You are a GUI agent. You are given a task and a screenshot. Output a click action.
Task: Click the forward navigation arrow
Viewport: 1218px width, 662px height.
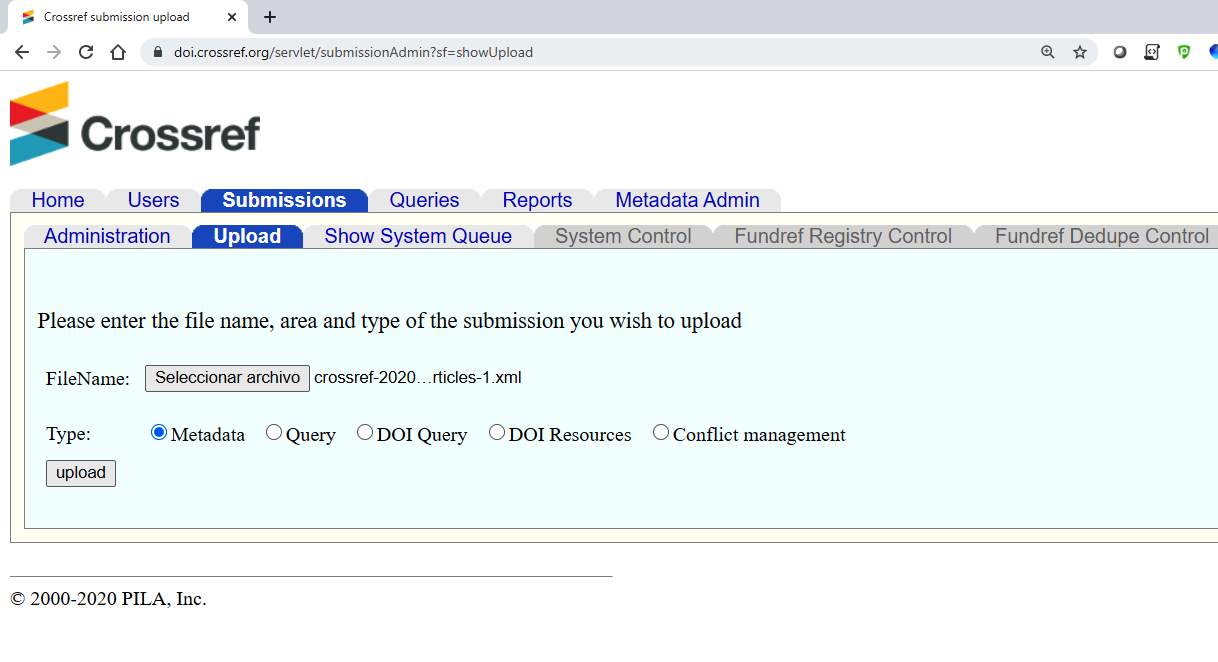pos(53,51)
